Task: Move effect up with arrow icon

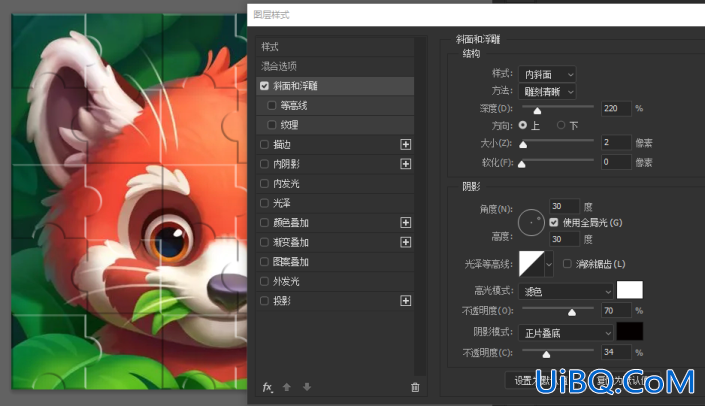Action: pos(286,387)
